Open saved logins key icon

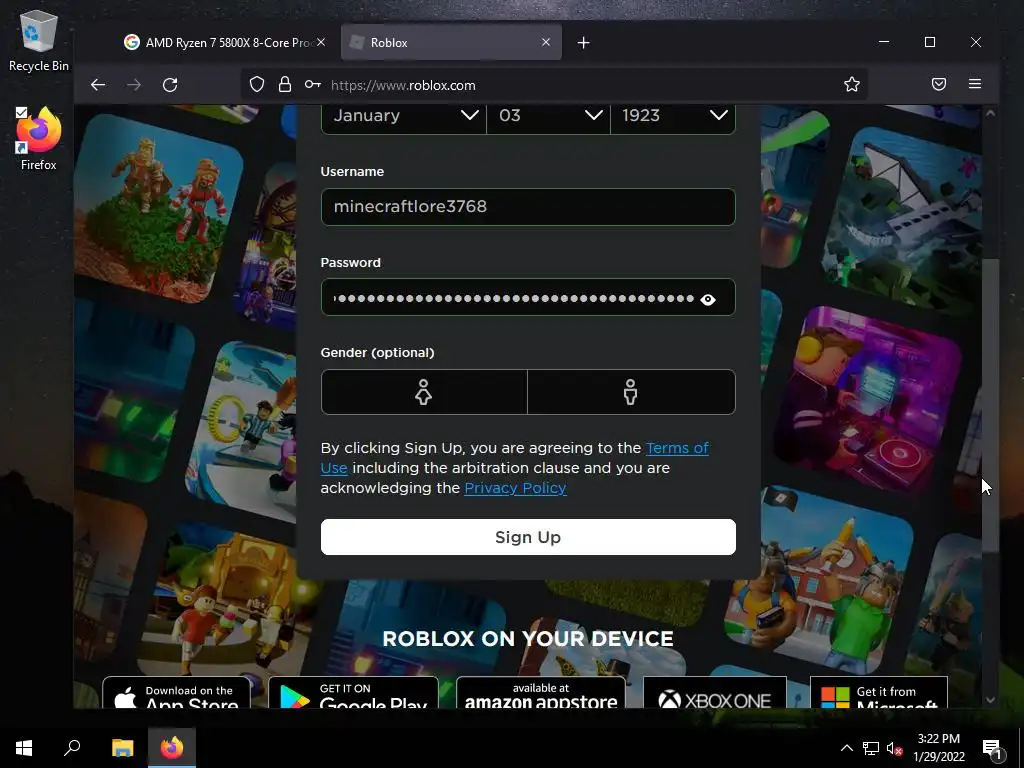coord(312,85)
